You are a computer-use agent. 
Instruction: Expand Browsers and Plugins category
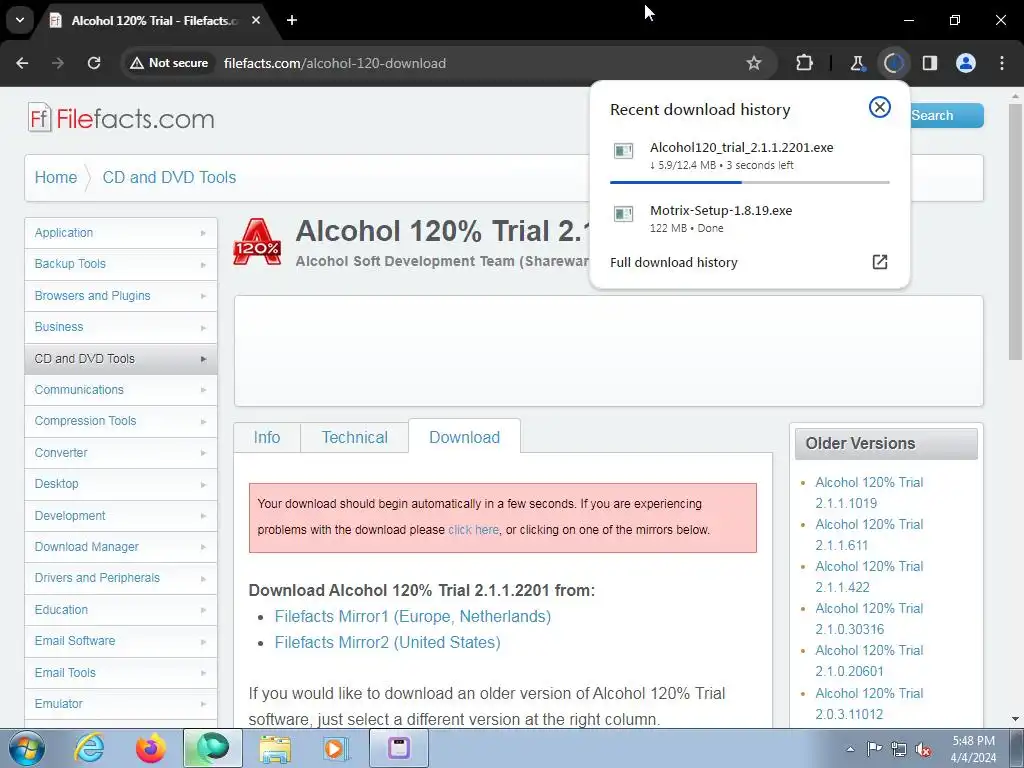click(x=121, y=295)
